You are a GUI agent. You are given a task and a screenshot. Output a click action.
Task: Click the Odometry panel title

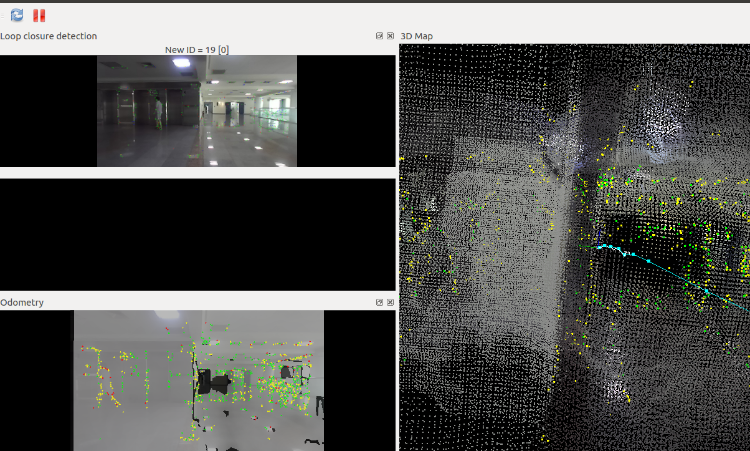[22, 302]
